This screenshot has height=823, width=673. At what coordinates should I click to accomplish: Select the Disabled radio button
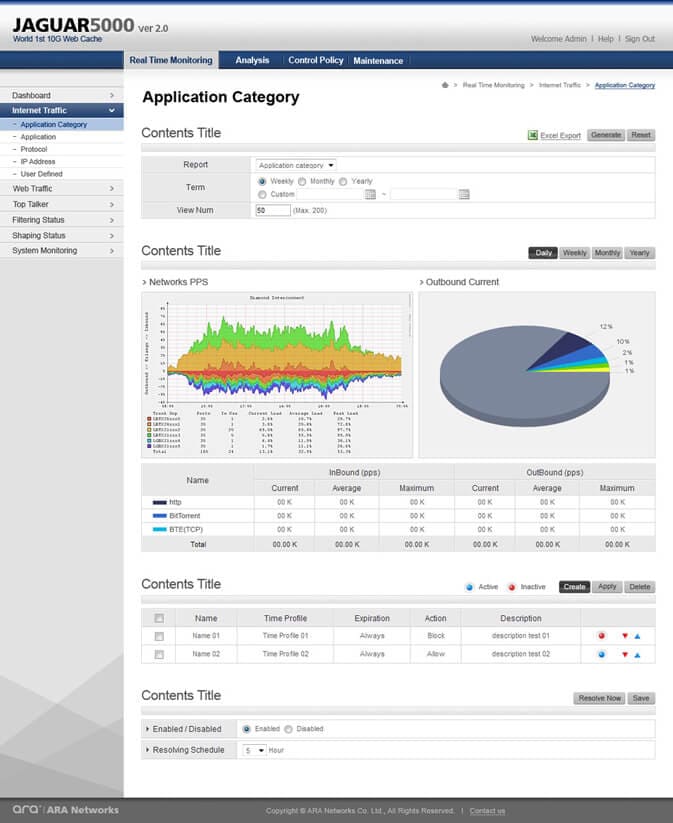[x=288, y=729]
